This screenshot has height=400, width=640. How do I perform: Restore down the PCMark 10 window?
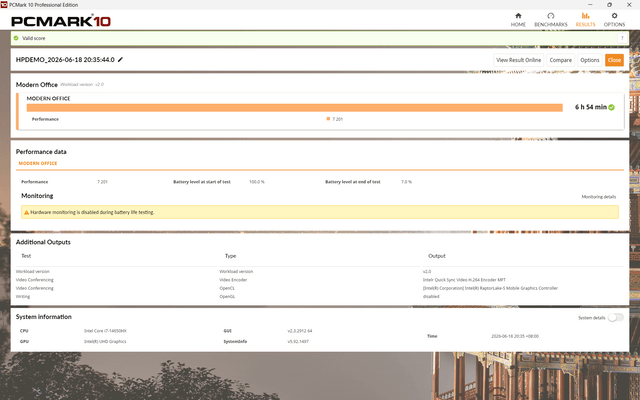[609, 4]
